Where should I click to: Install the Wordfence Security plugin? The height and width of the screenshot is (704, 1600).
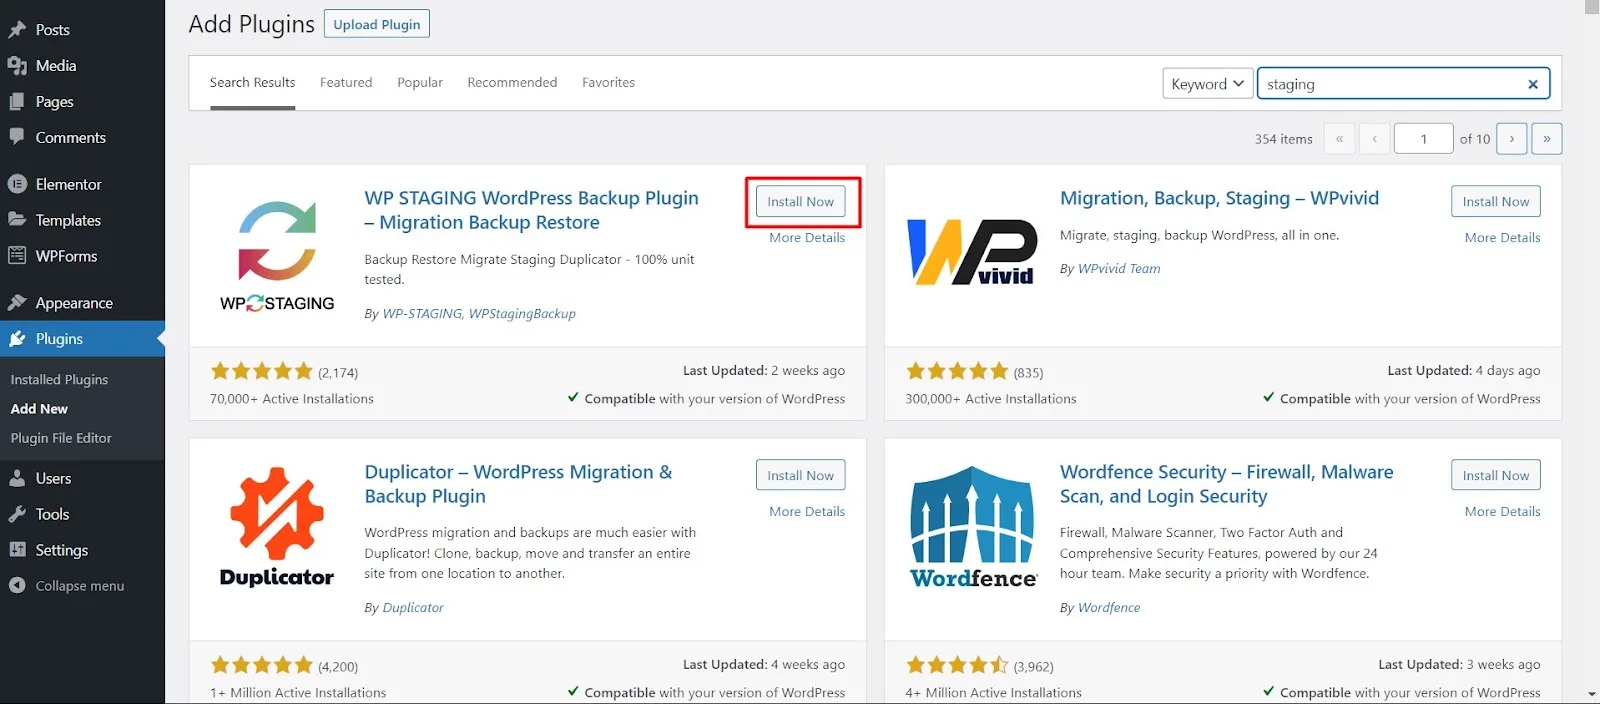[1496, 476]
